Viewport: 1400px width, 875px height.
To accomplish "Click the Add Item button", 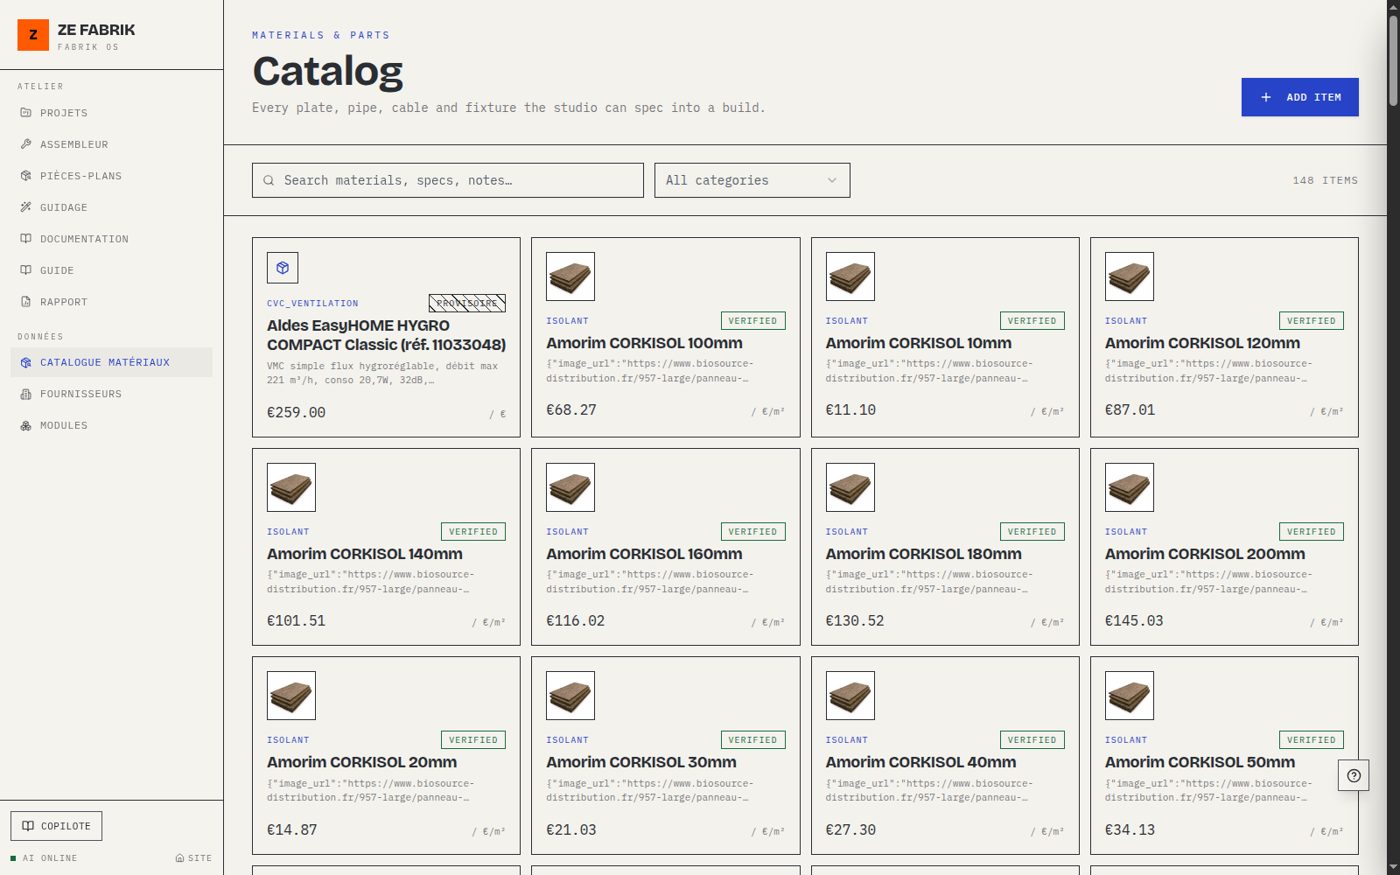I will pyautogui.click(x=1300, y=97).
